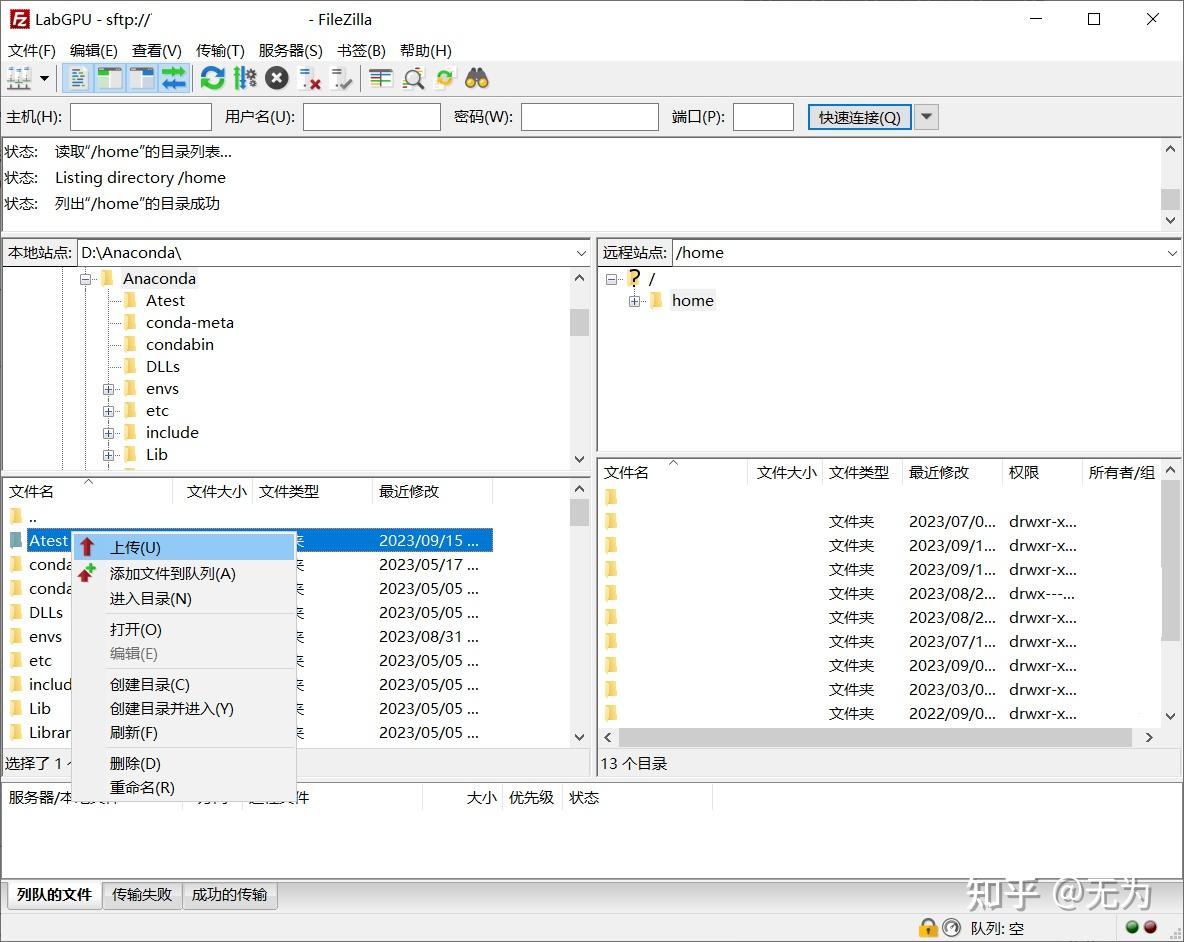
Task: Click the 快速连接(Q) button
Action: 859,117
